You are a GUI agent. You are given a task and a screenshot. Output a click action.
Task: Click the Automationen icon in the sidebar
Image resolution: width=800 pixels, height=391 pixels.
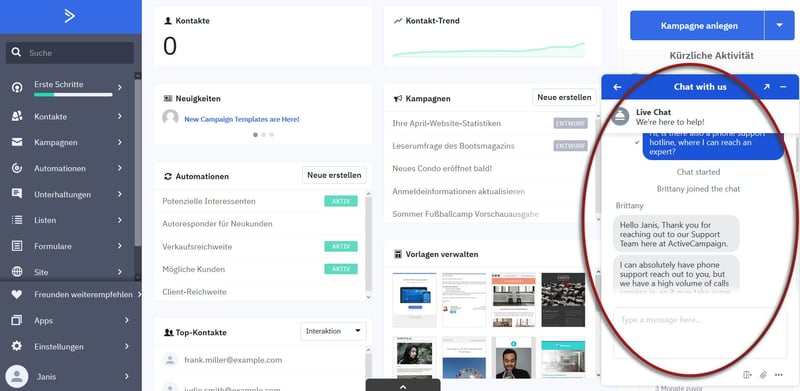[17, 168]
